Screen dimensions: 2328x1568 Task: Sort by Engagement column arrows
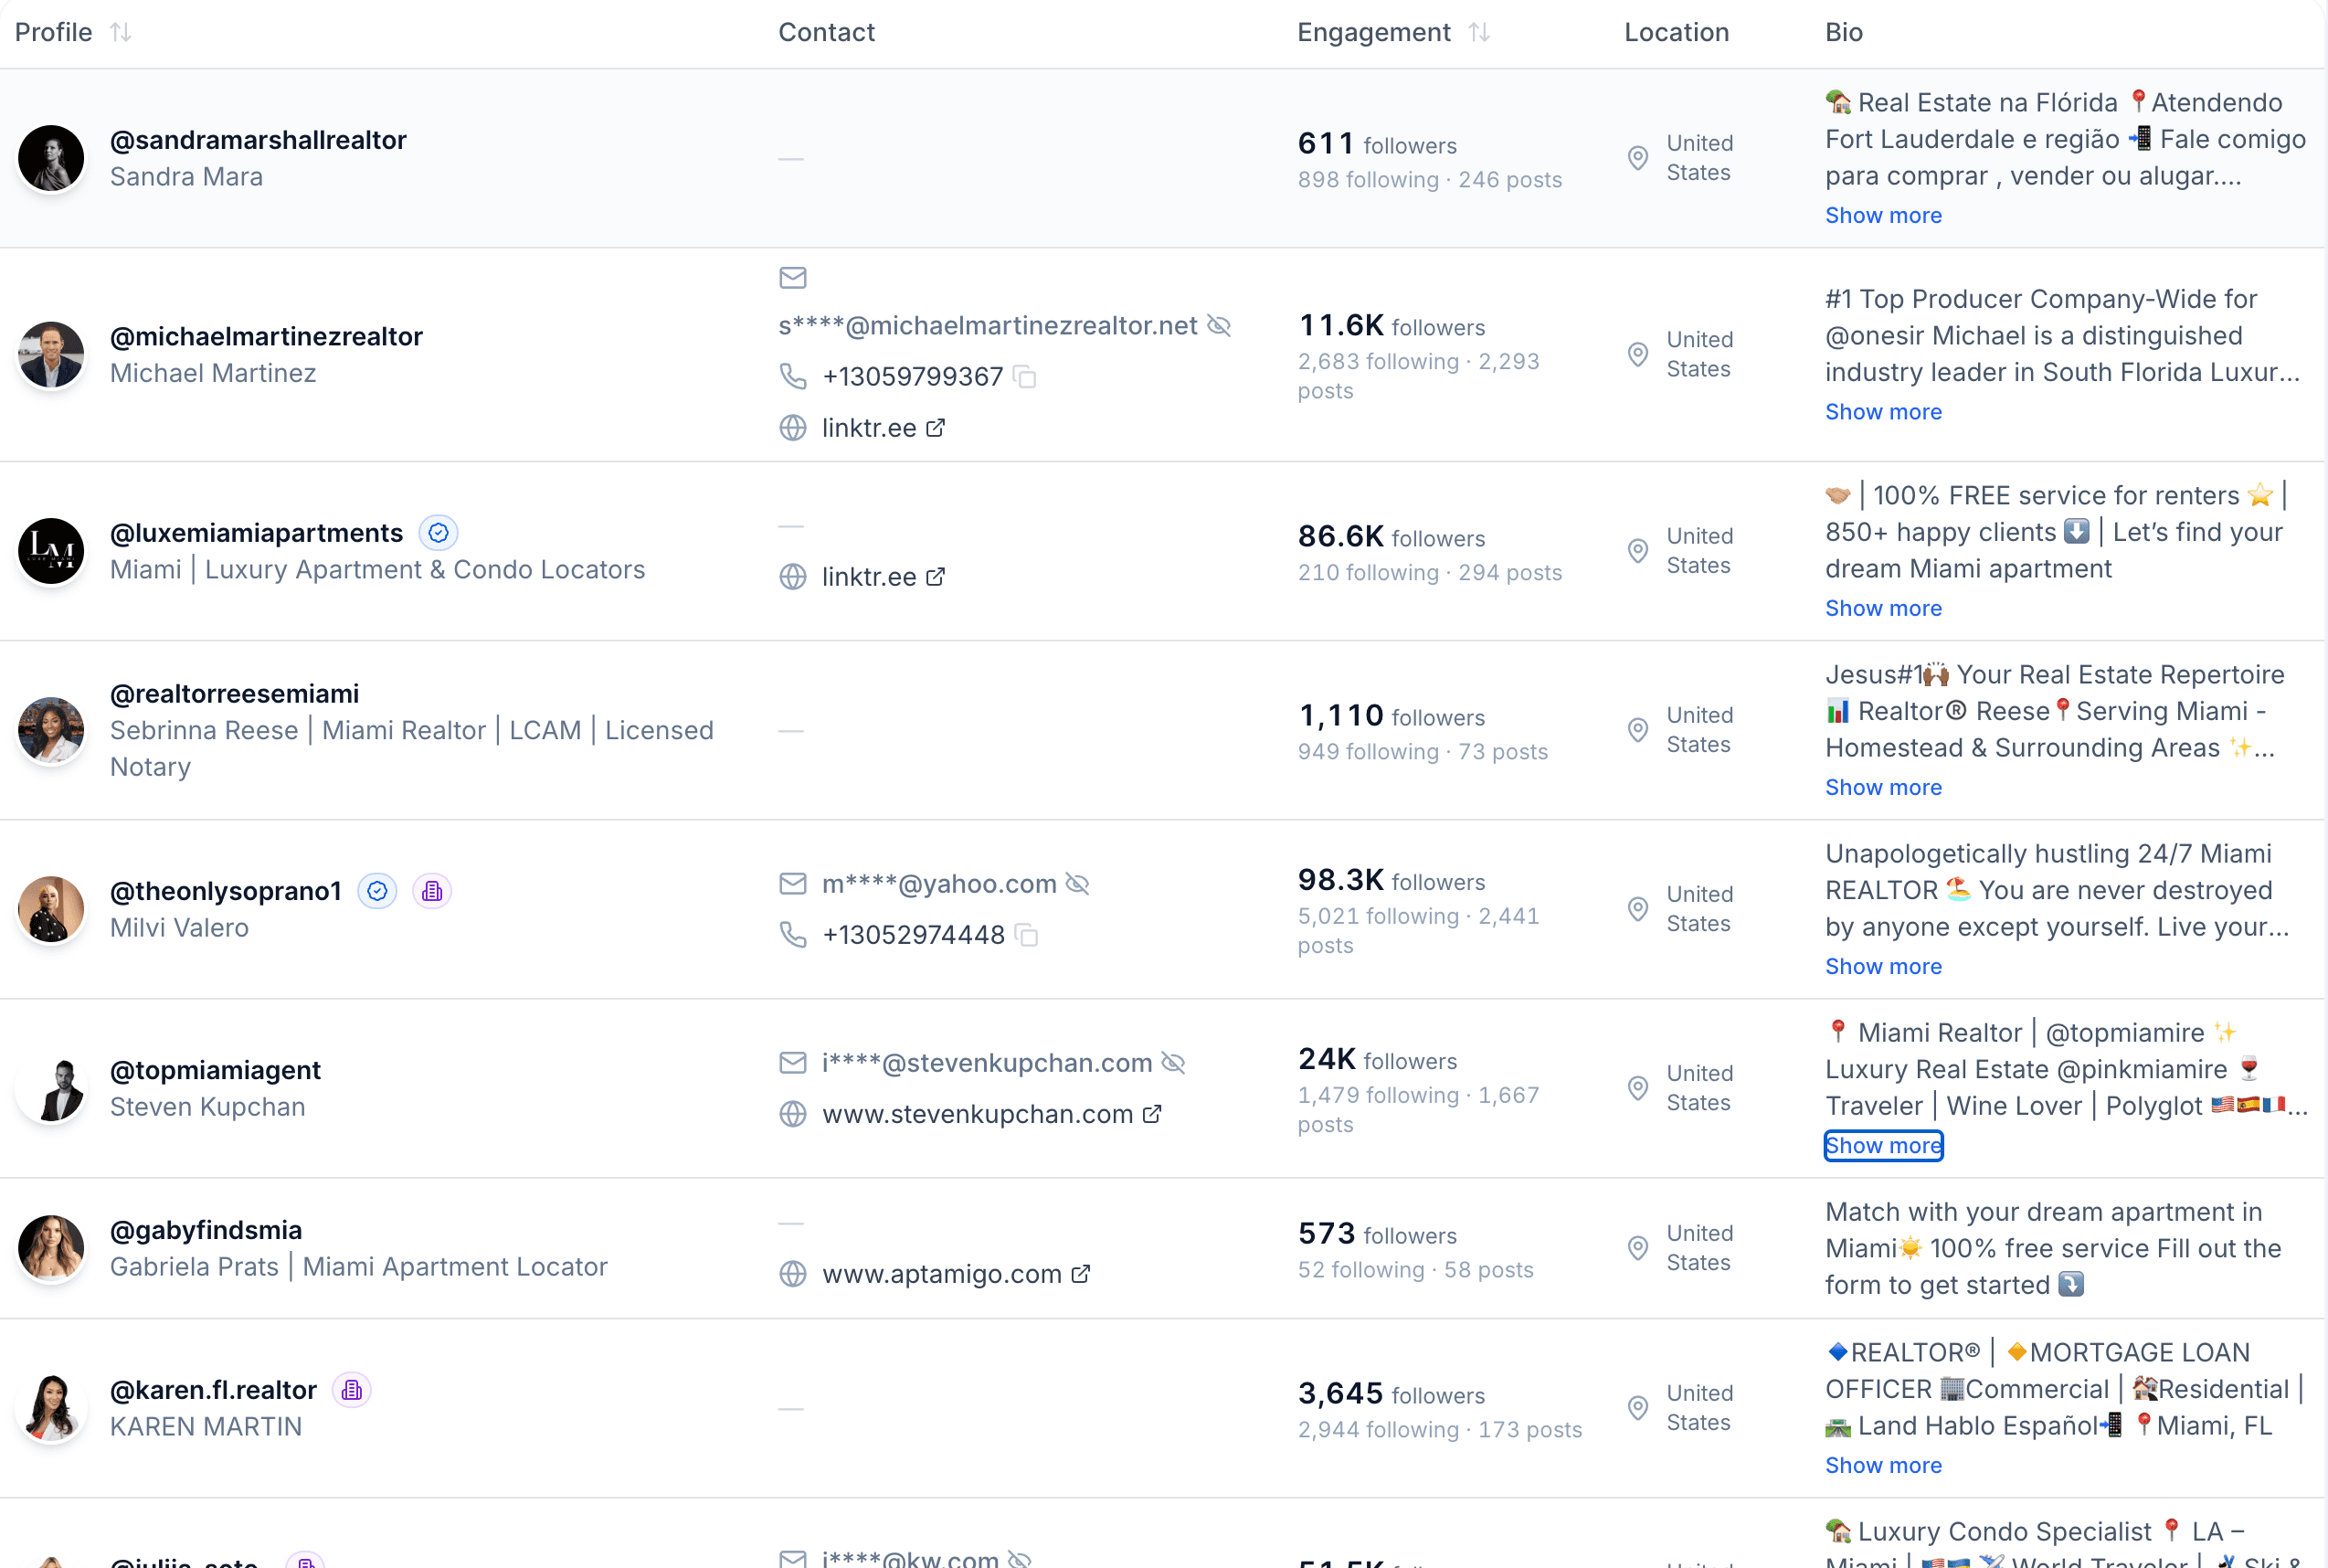tap(1479, 32)
